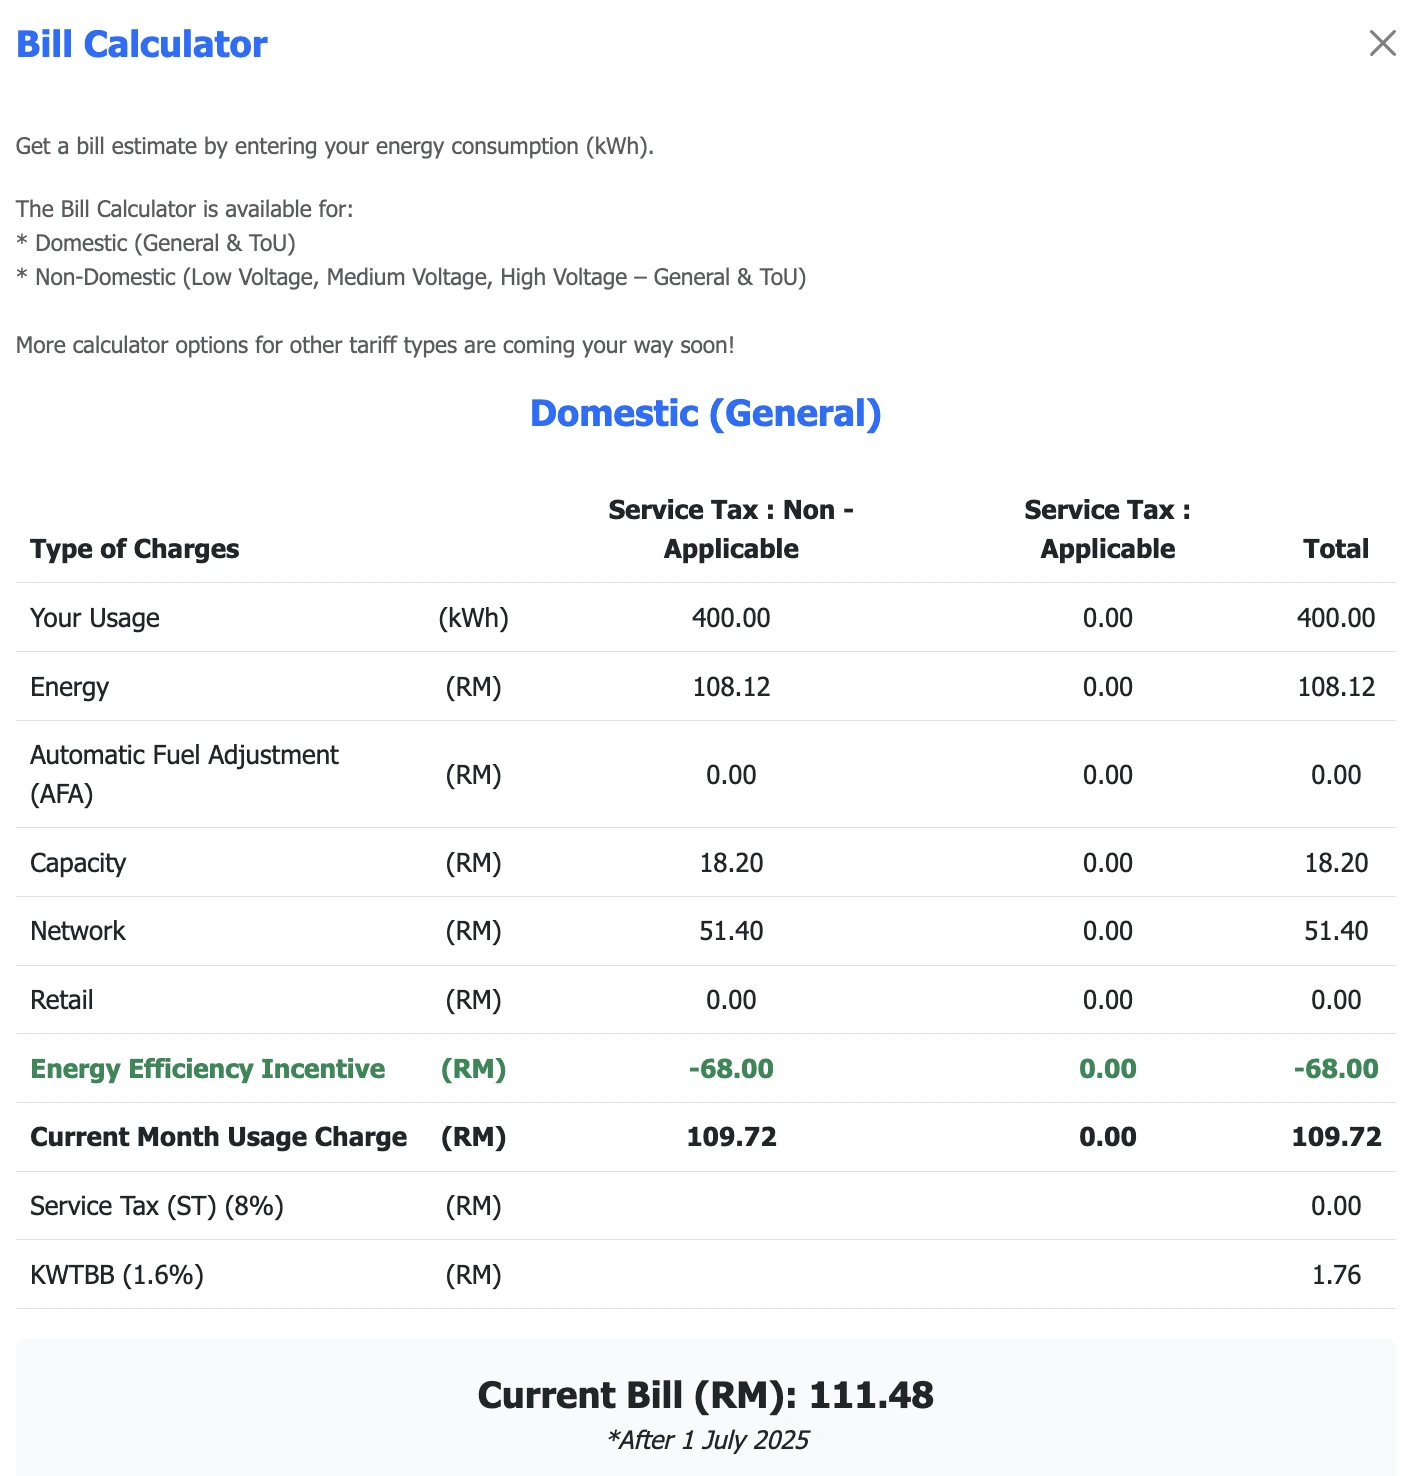Click the -68.00 incentive total value

pos(1336,1069)
